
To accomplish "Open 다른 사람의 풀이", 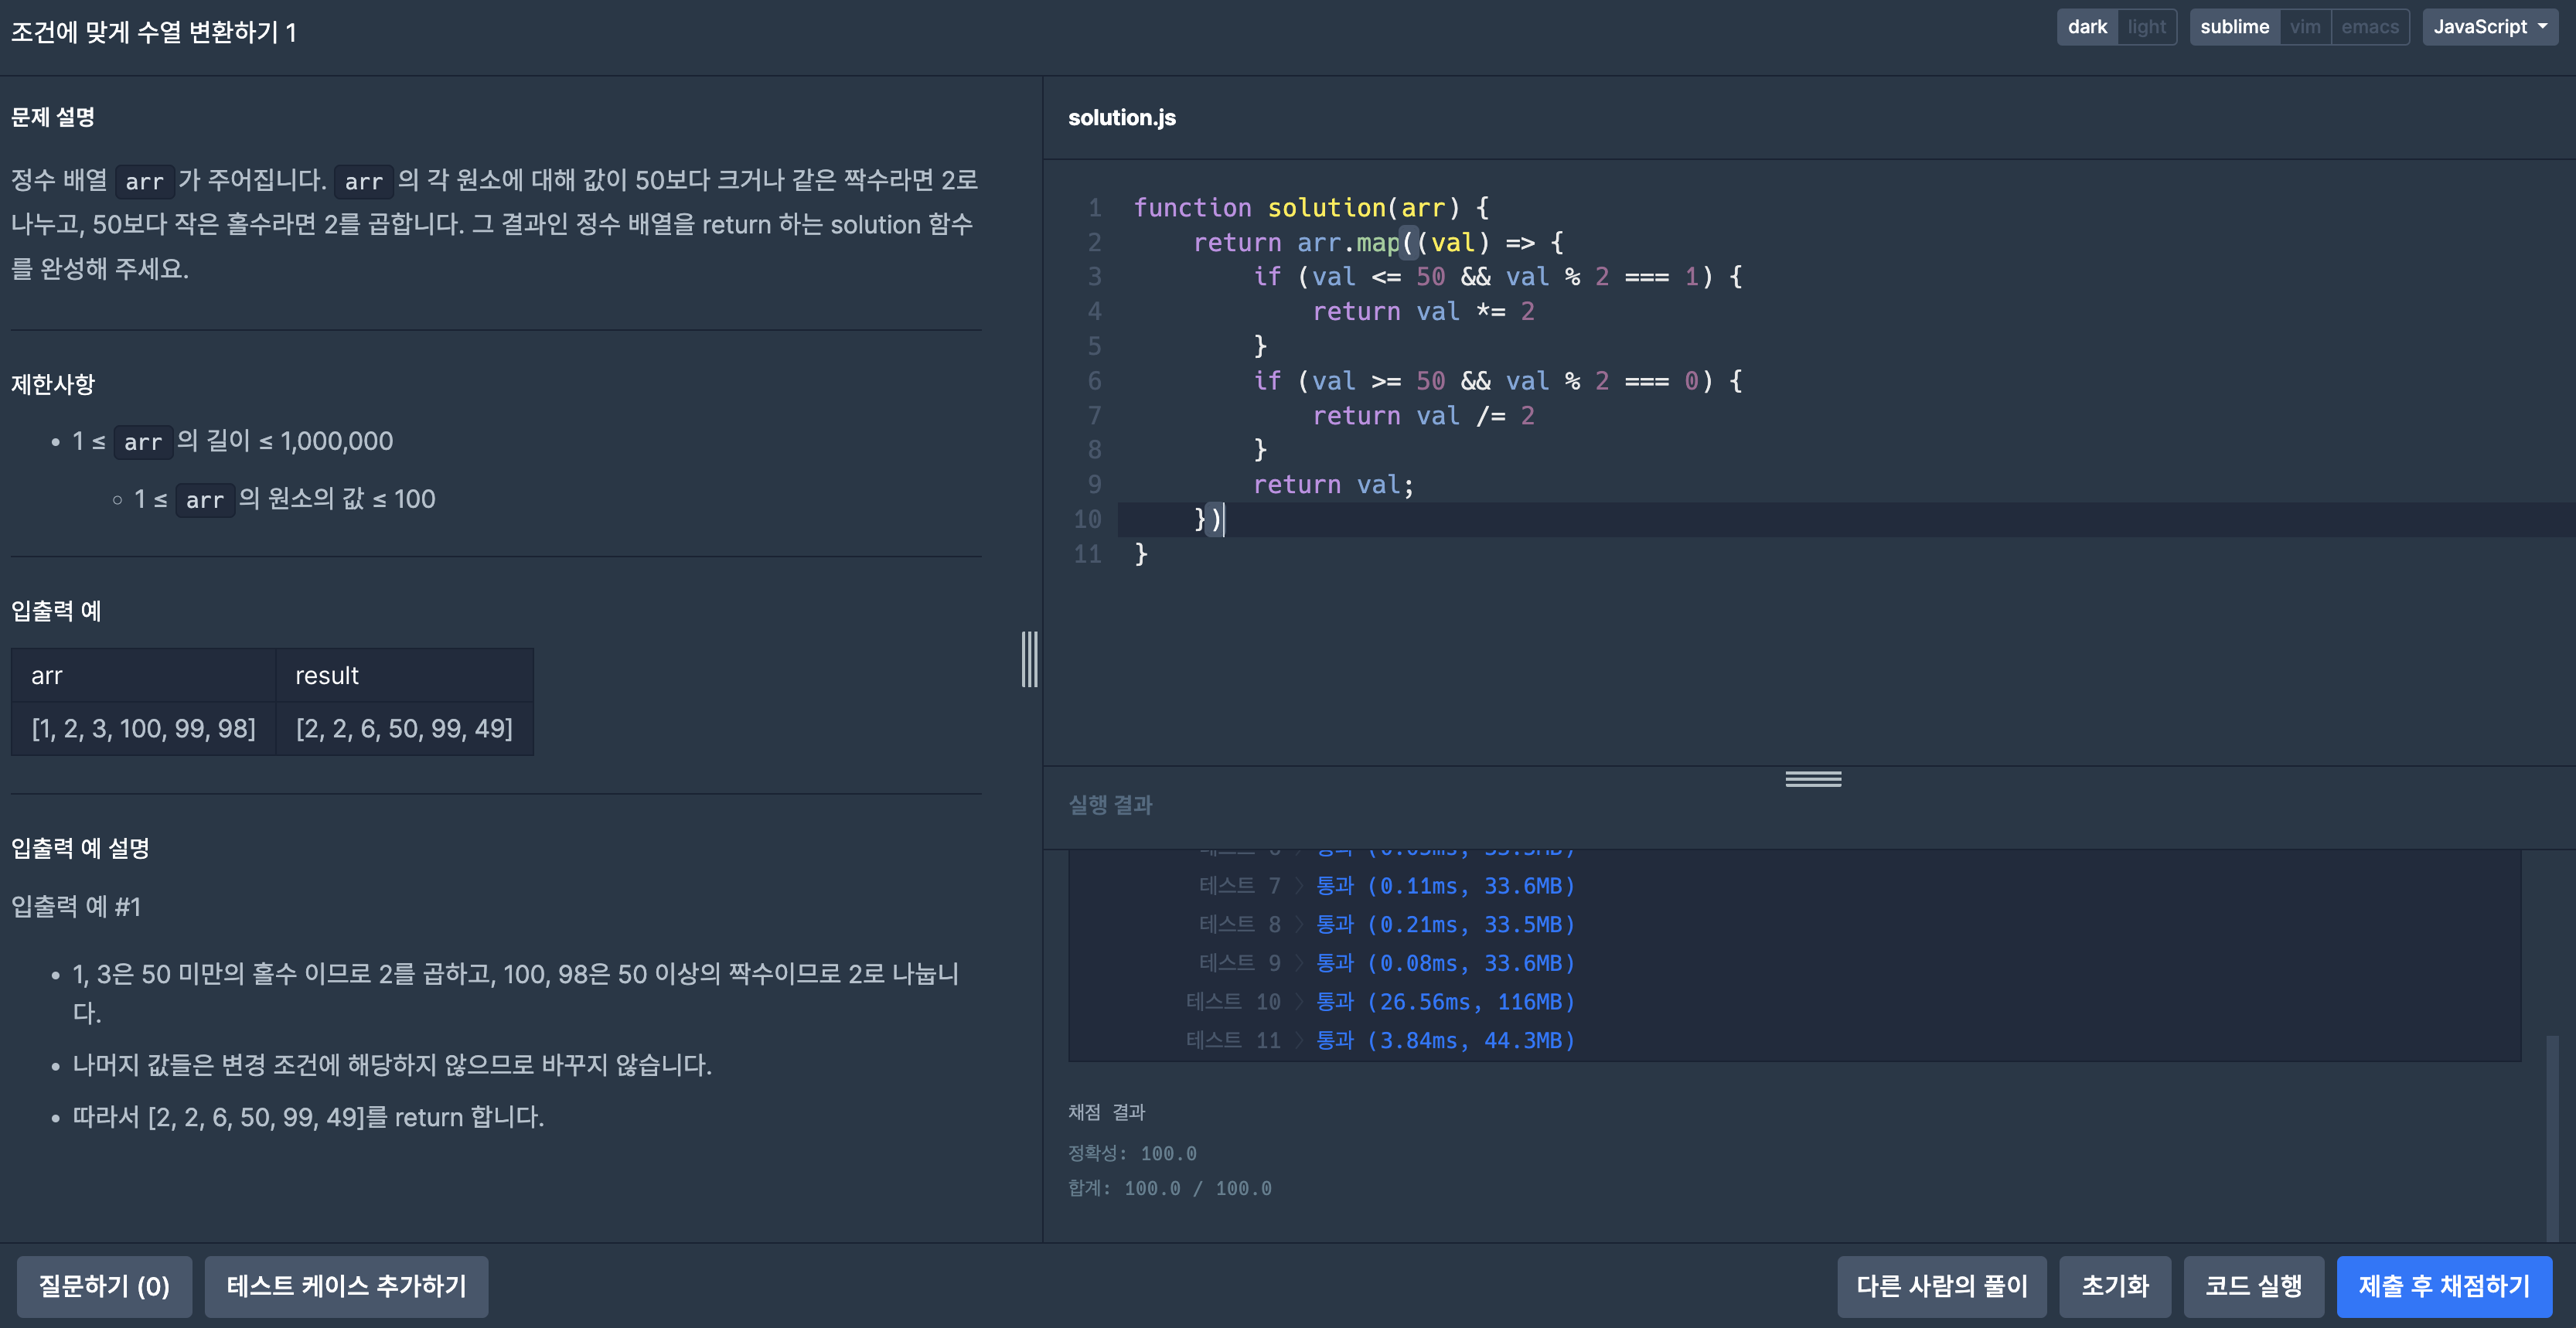I will click(x=1941, y=1286).
